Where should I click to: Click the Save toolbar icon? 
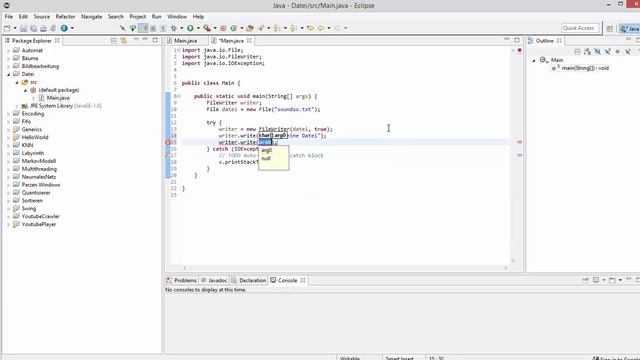pos(23,28)
